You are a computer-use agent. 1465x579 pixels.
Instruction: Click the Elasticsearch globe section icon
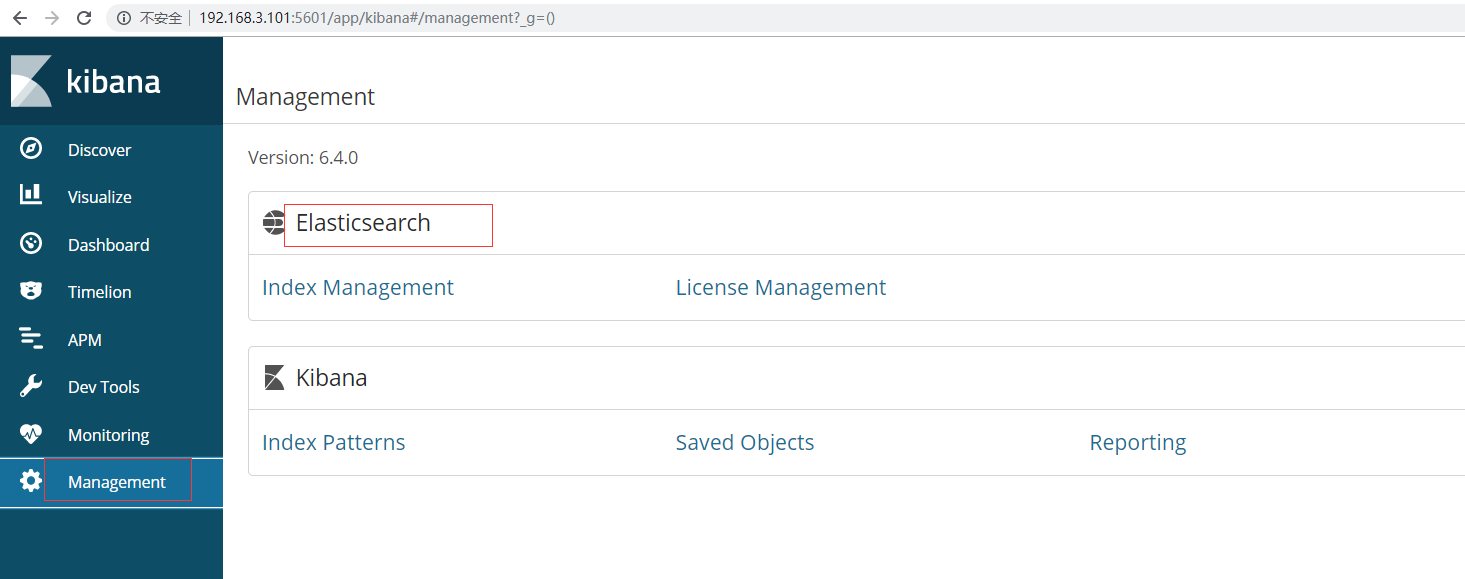click(x=274, y=223)
